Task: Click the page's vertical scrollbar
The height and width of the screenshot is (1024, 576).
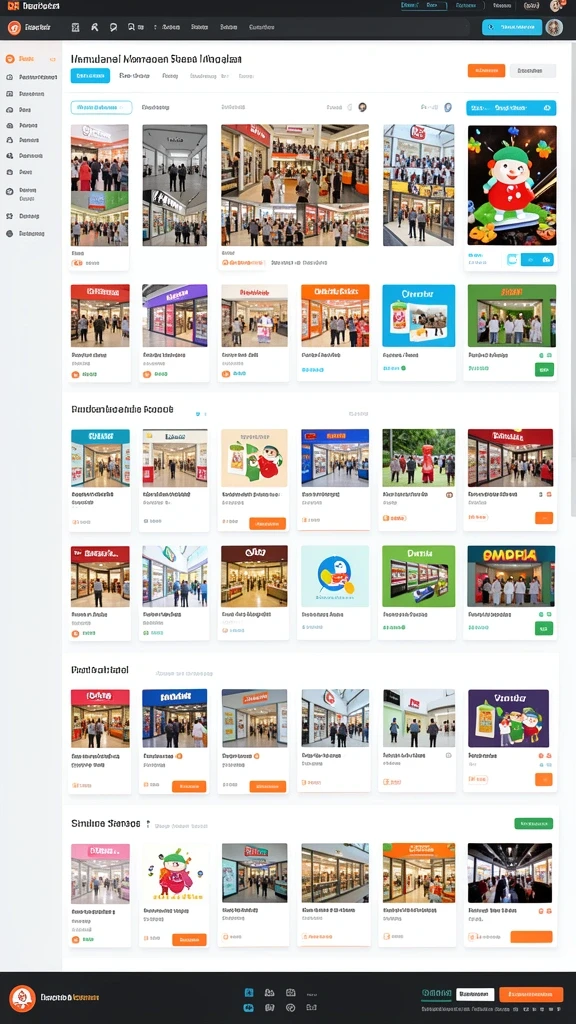Action: 573,281
